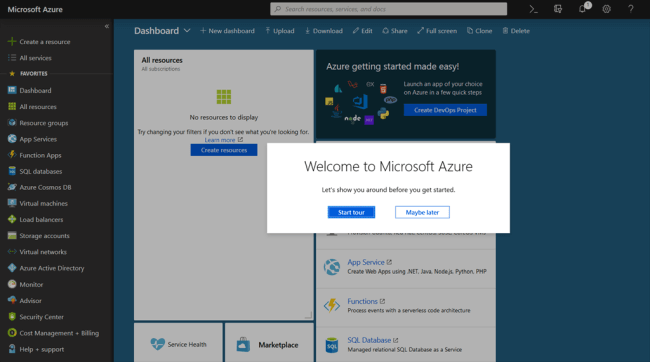The width and height of the screenshot is (650, 362).
Task: Click the All resources tile resize handle
Action: click(308, 315)
